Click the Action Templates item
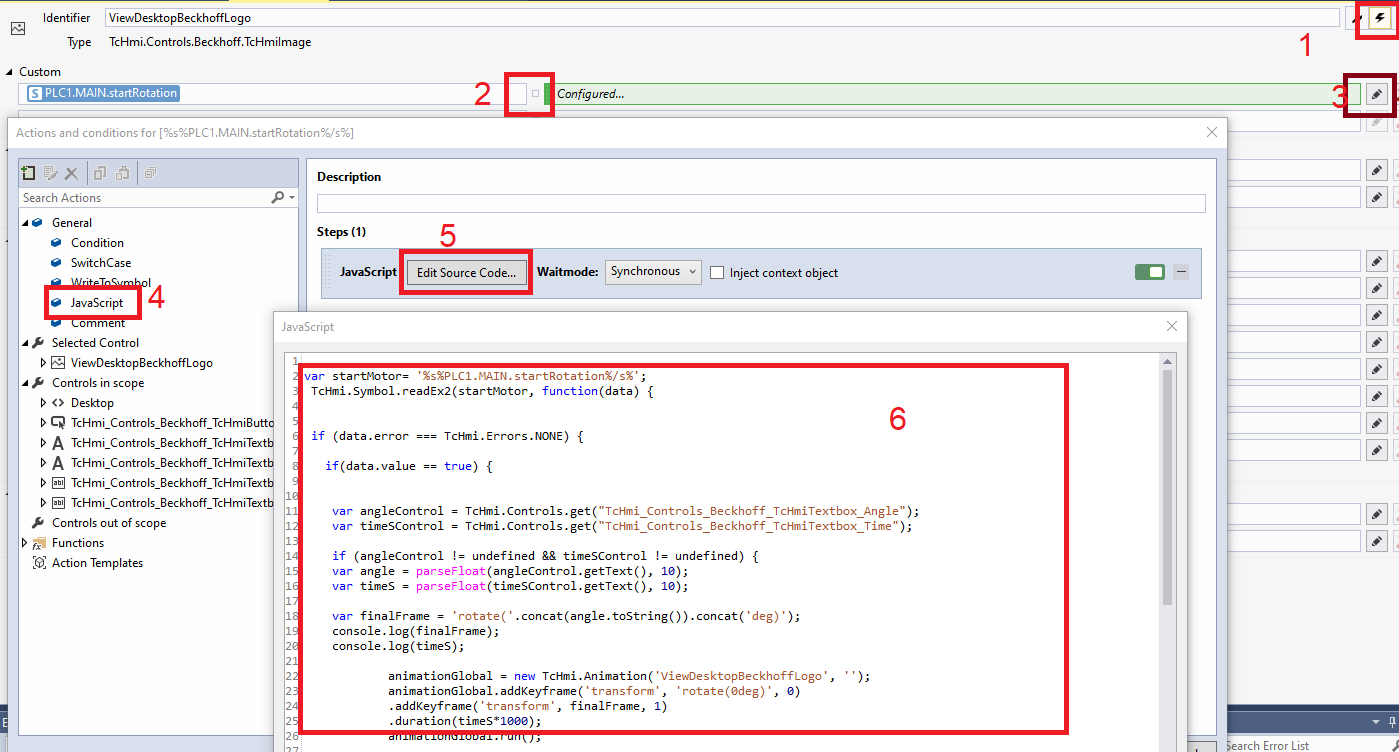Screen dimensions: 1399x752 (x=97, y=563)
